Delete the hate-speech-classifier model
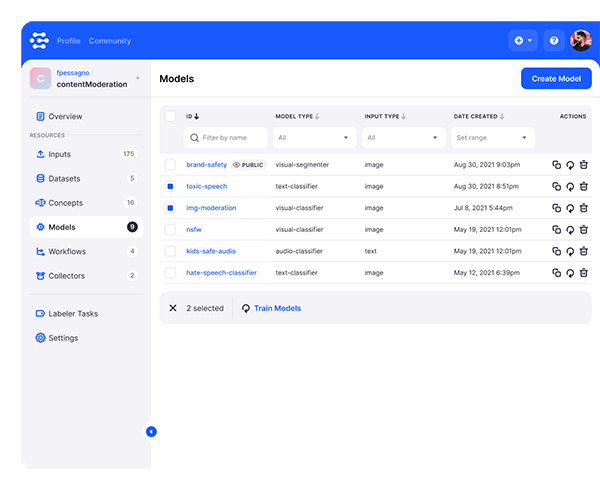The width and height of the screenshot is (600, 490). (584, 273)
